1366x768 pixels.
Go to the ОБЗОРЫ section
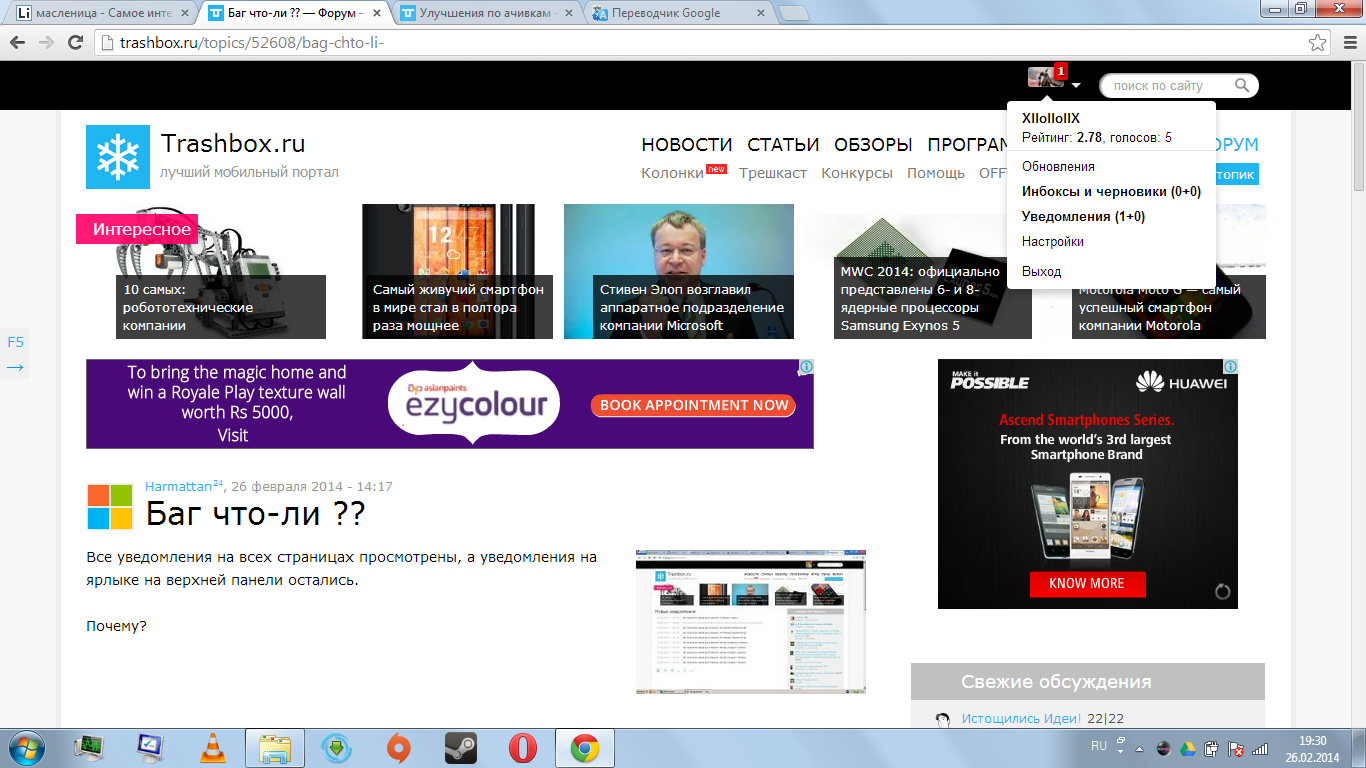tap(873, 145)
